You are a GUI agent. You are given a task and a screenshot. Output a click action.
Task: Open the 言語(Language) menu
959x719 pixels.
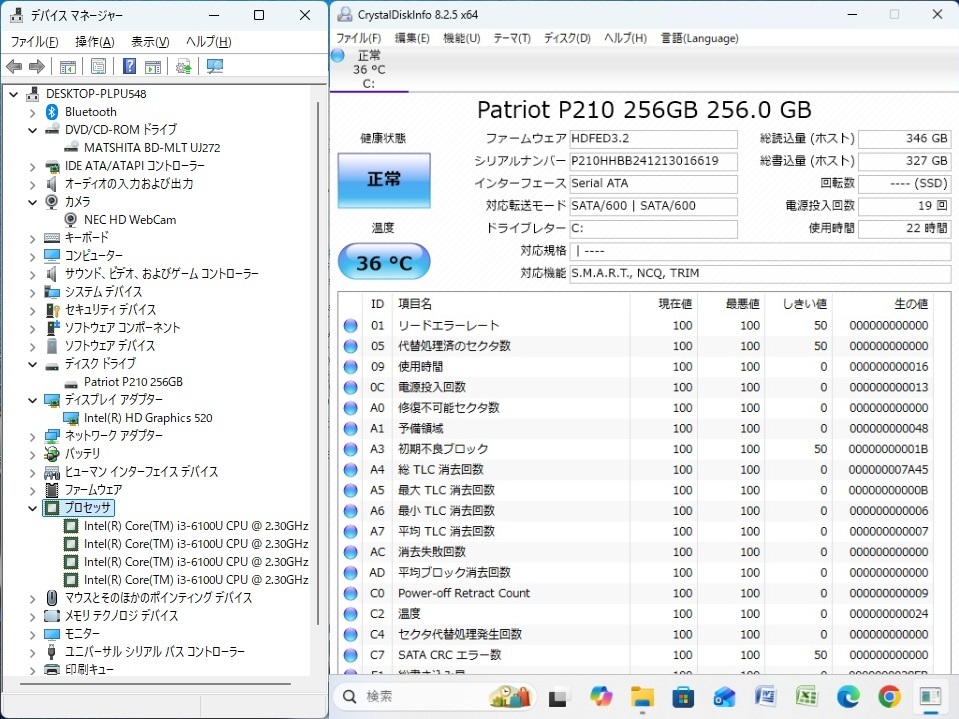pos(699,38)
